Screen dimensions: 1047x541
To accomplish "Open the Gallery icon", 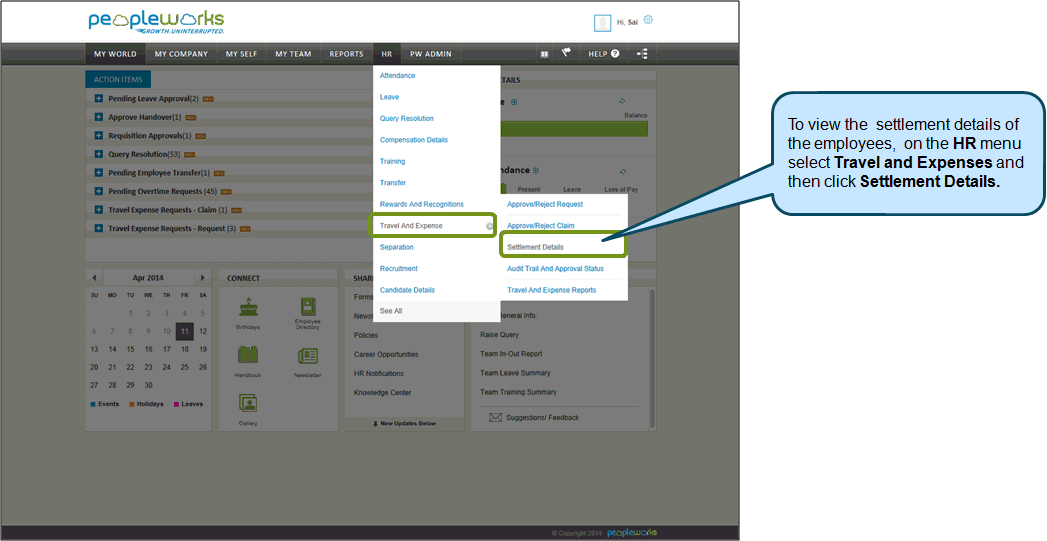I will tap(248, 403).
